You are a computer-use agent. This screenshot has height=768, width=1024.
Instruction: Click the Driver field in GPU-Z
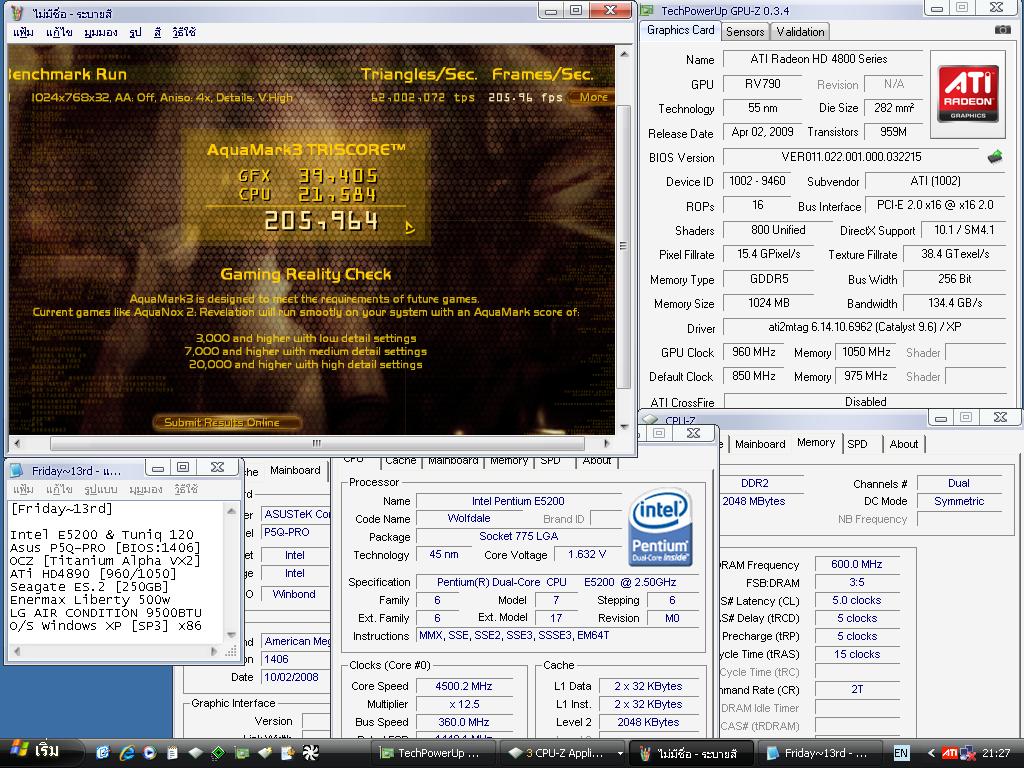(x=865, y=327)
